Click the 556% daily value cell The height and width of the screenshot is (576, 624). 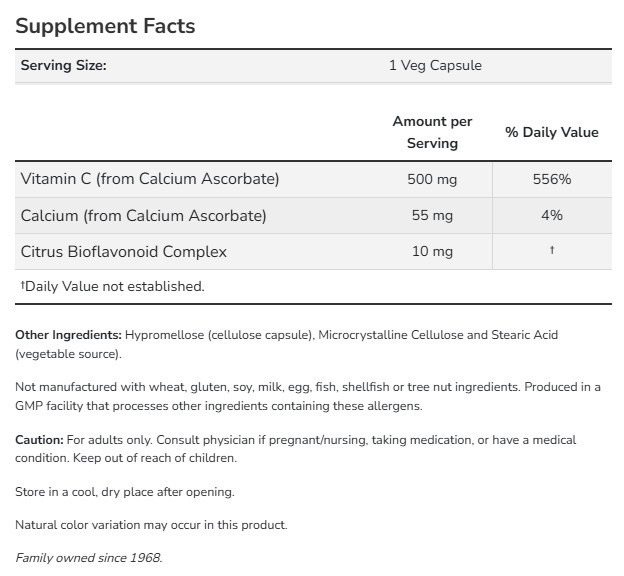(x=551, y=179)
